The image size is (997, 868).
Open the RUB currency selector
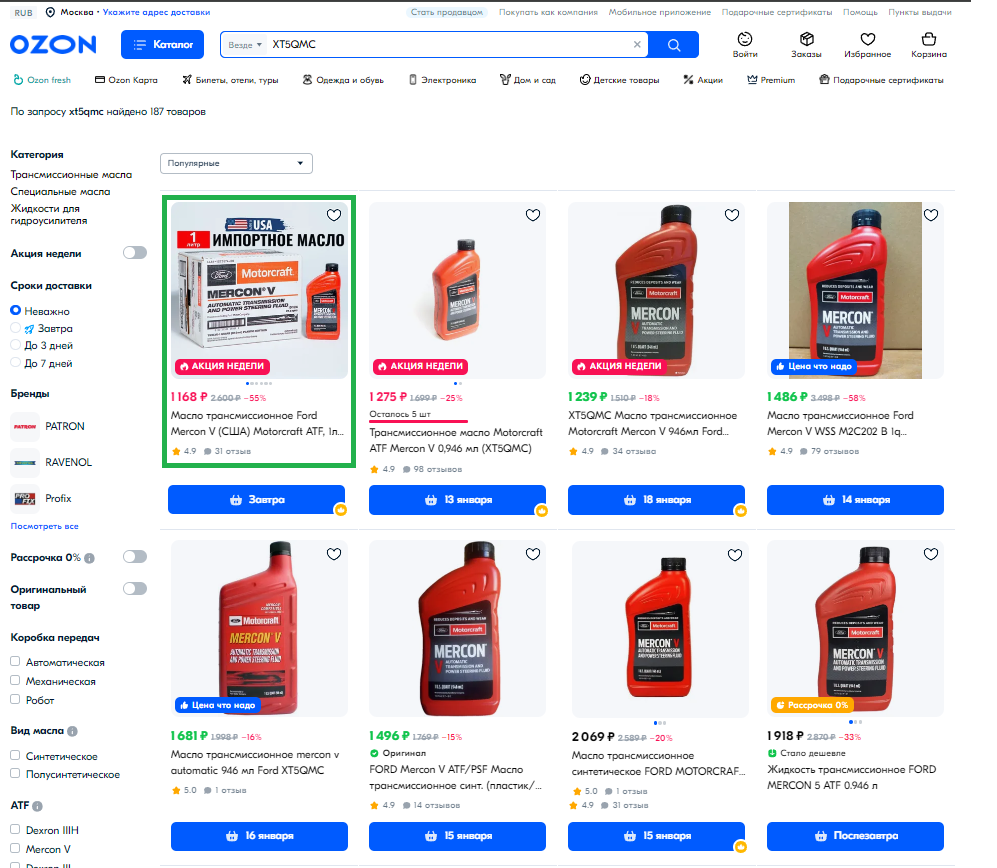24,13
